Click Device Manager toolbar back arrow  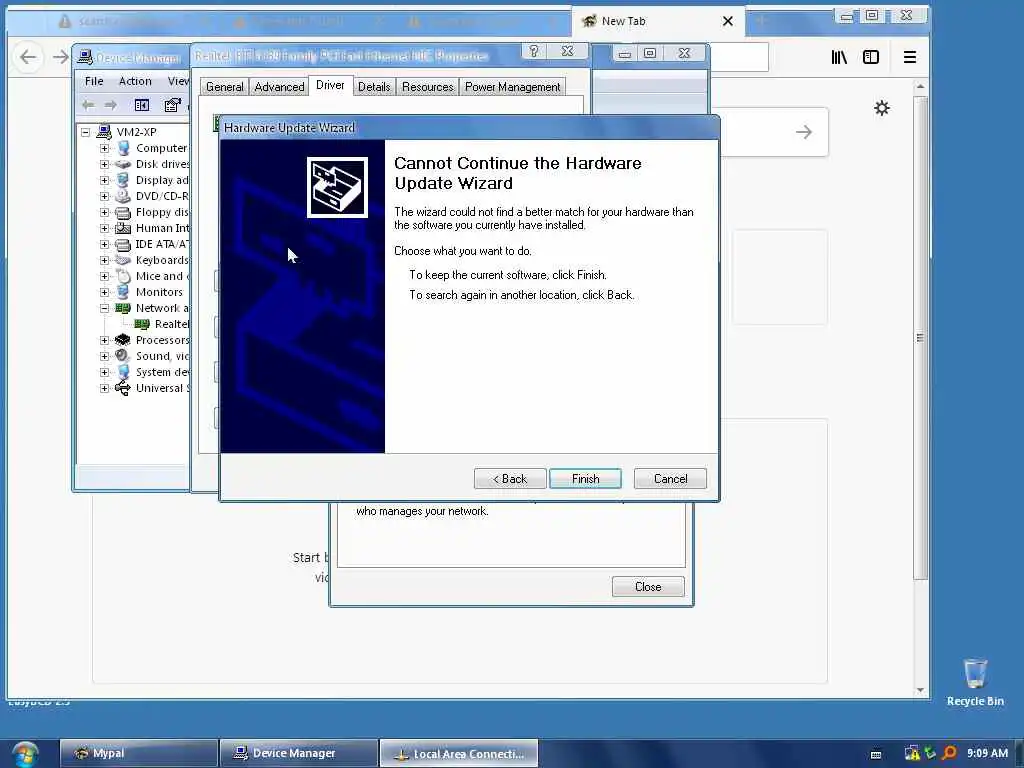point(88,104)
